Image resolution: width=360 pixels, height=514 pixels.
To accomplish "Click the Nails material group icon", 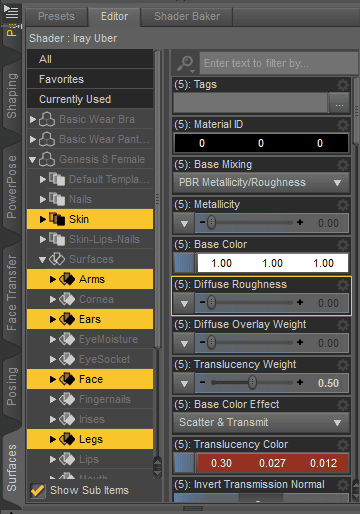I will (57, 199).
